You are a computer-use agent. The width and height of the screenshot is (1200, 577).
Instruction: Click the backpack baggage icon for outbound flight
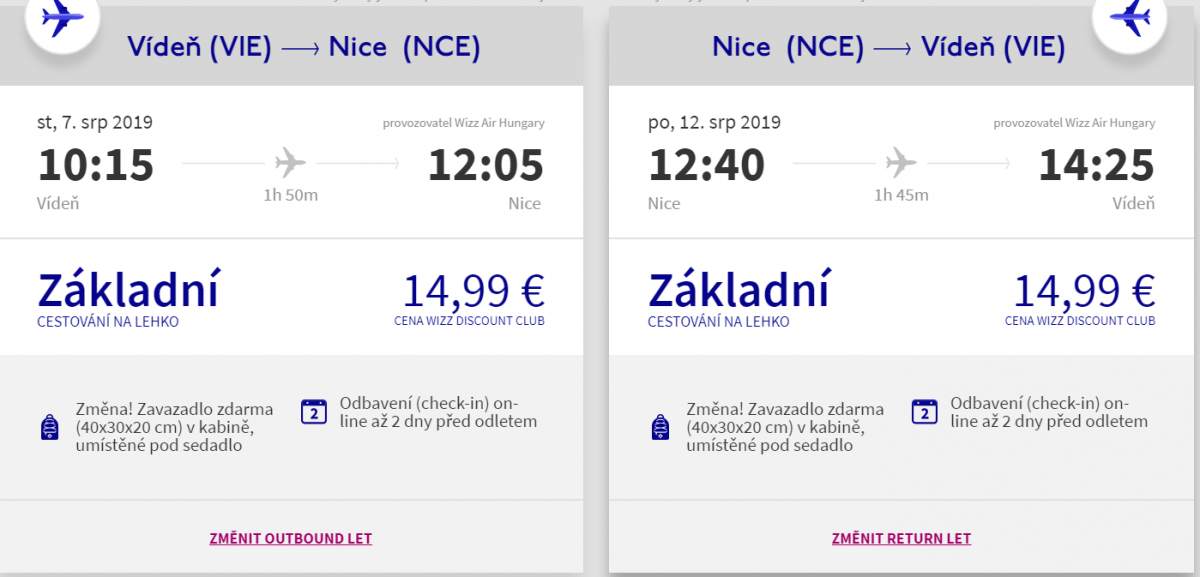point(50,428)
